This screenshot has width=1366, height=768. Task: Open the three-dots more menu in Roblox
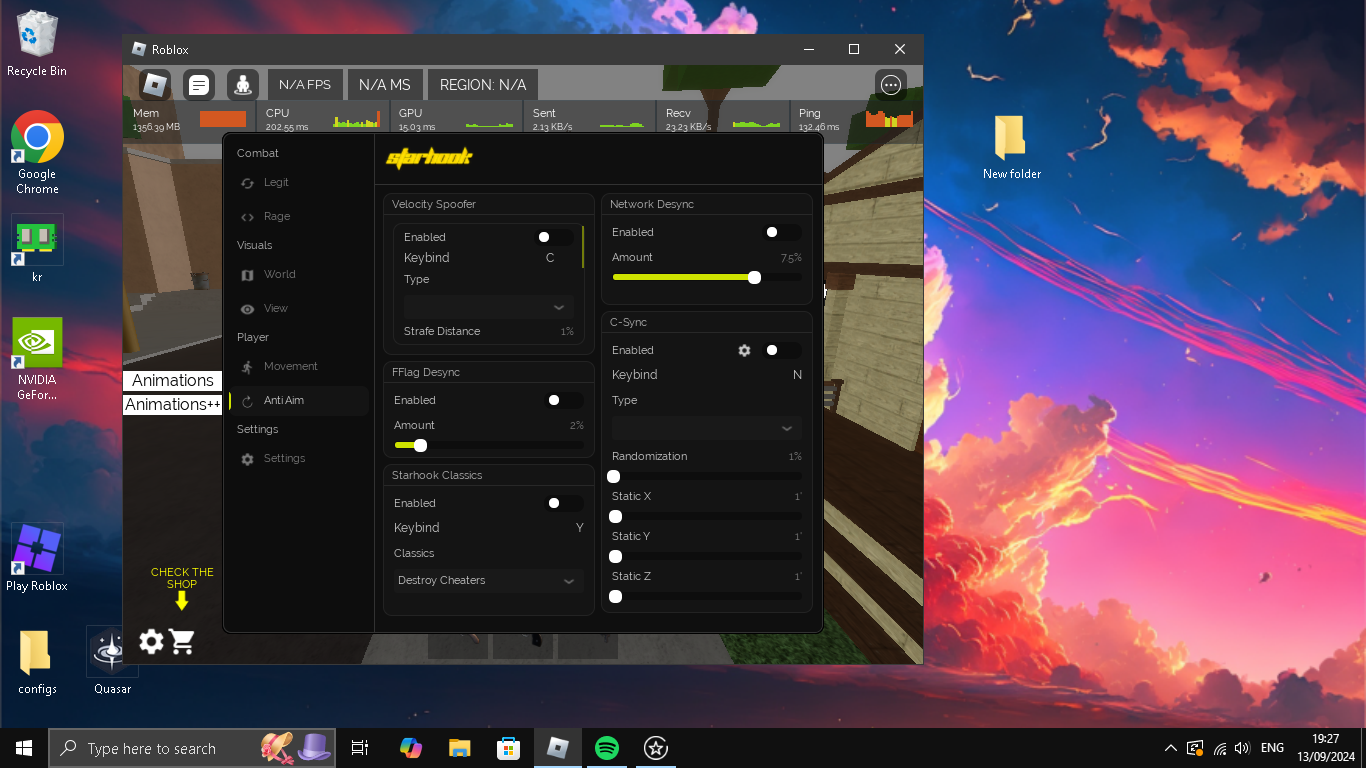click(x=891, y=85)
